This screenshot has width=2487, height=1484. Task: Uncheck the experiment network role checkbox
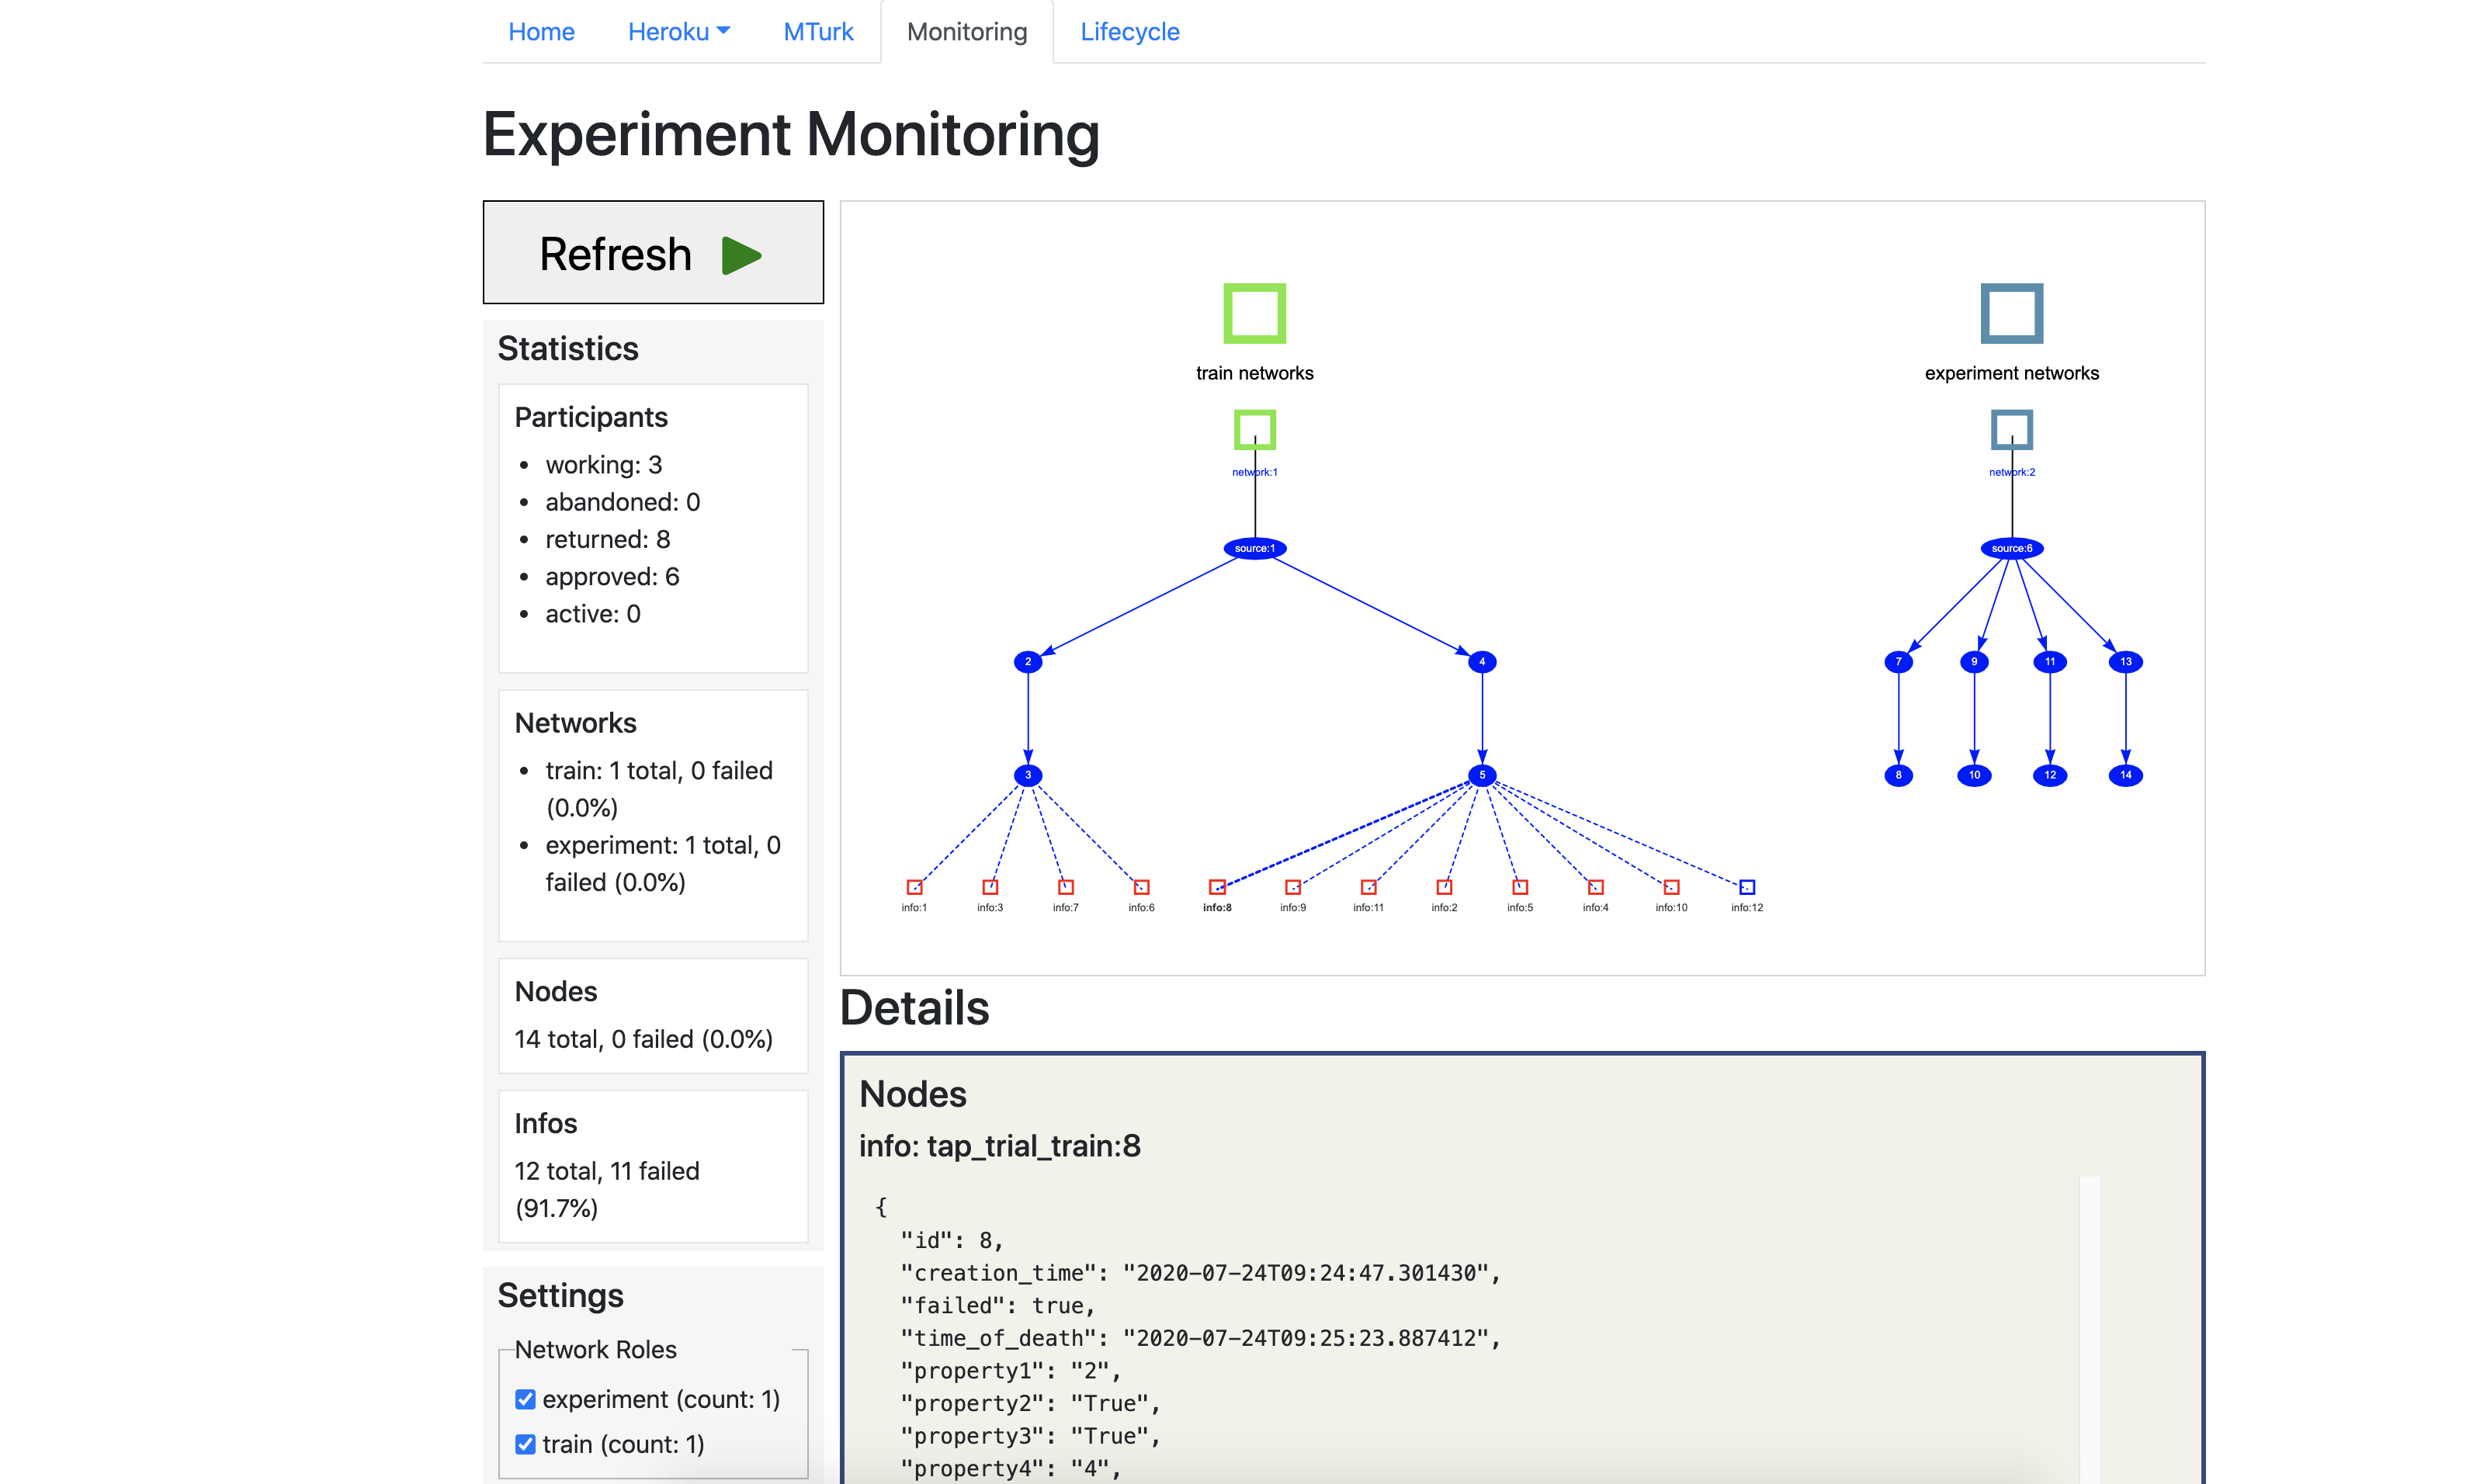tap(525, 1398)
